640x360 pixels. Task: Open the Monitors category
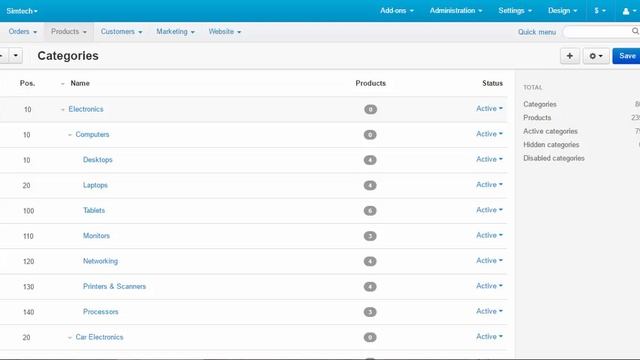click(x=96, y=236)
